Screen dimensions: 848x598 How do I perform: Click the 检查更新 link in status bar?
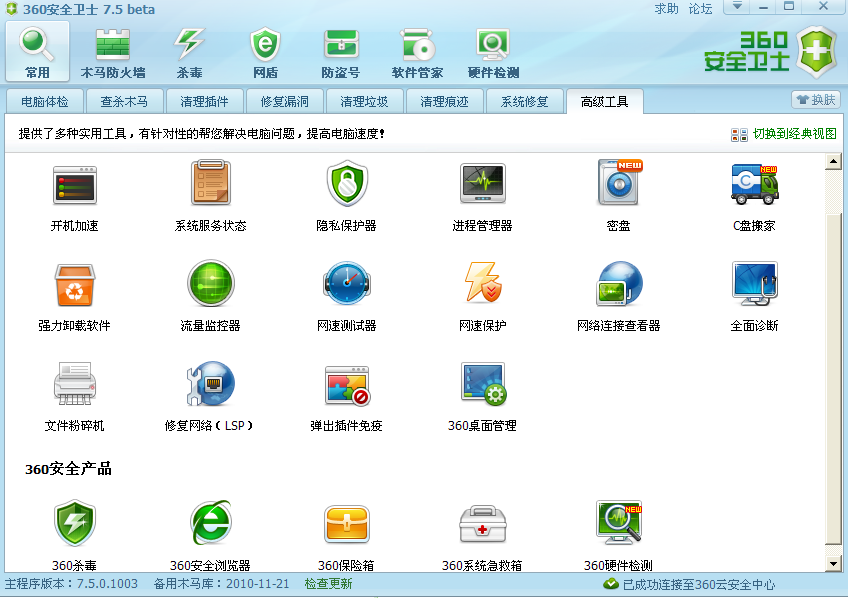pos(328,584)
